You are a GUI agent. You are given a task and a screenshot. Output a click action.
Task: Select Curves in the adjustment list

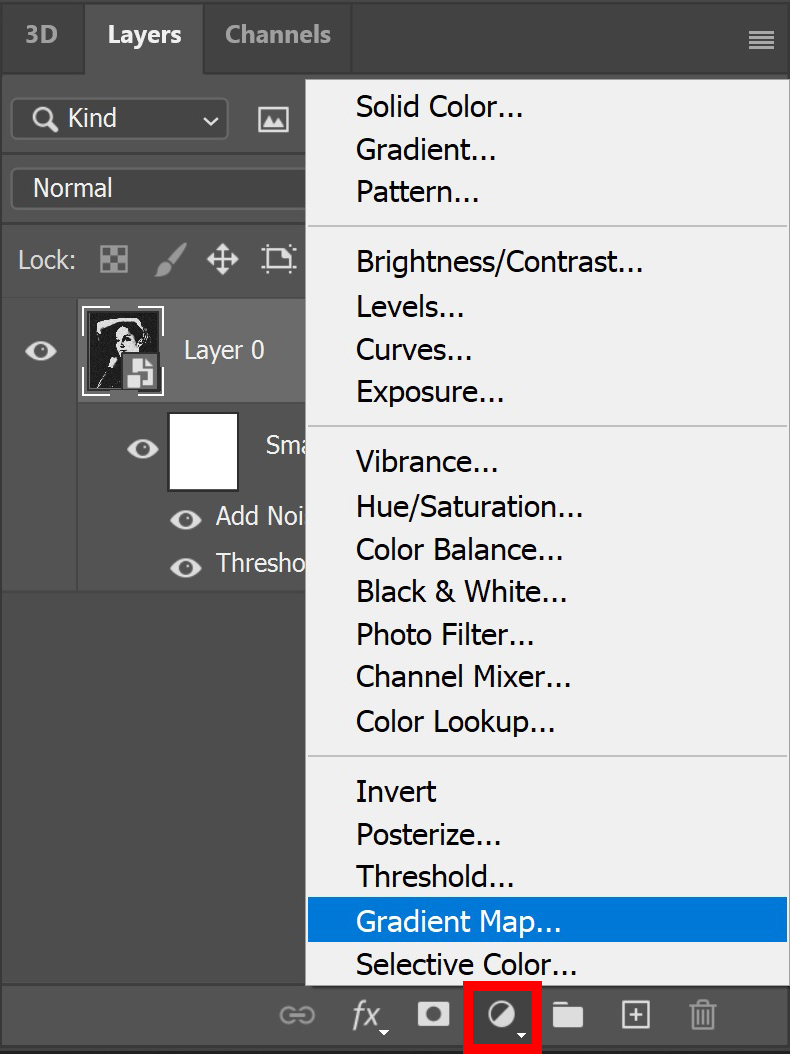coord(413,348)
